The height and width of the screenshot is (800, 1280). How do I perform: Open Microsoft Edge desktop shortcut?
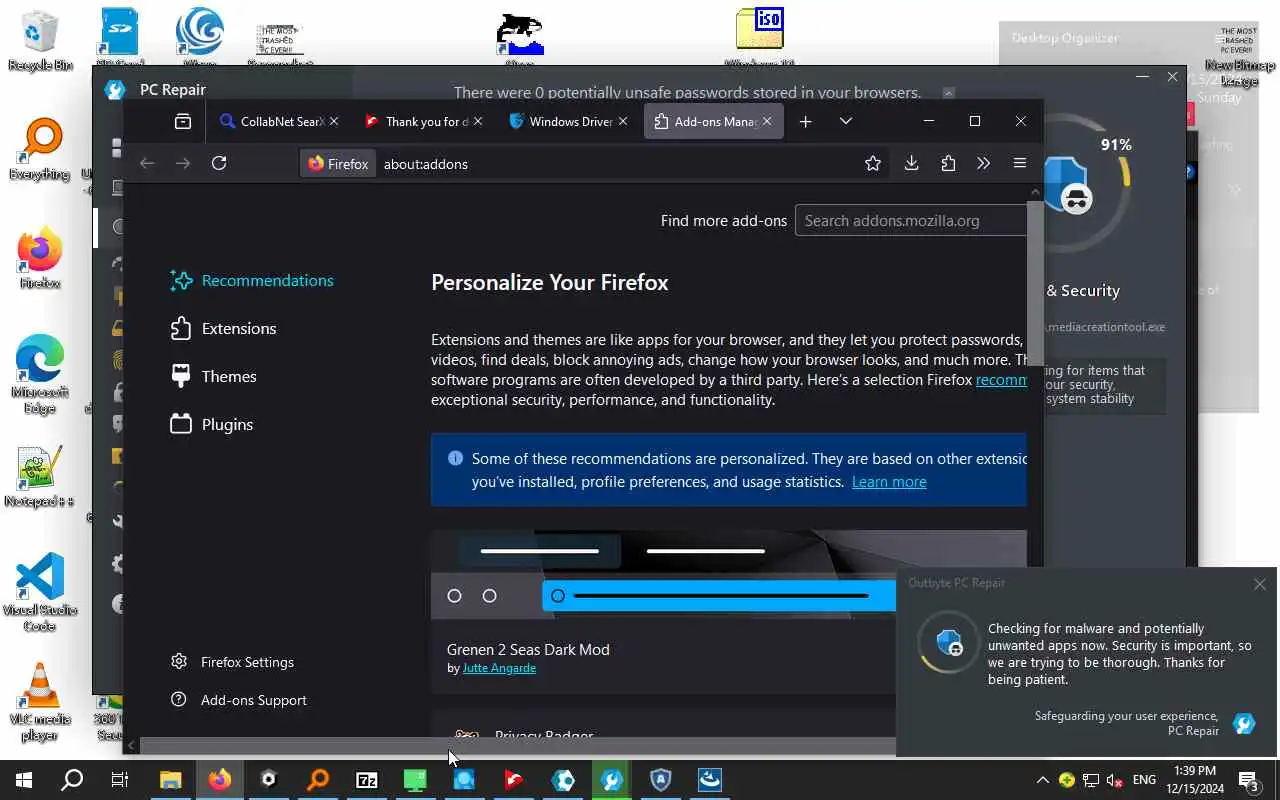pos(40,375)
